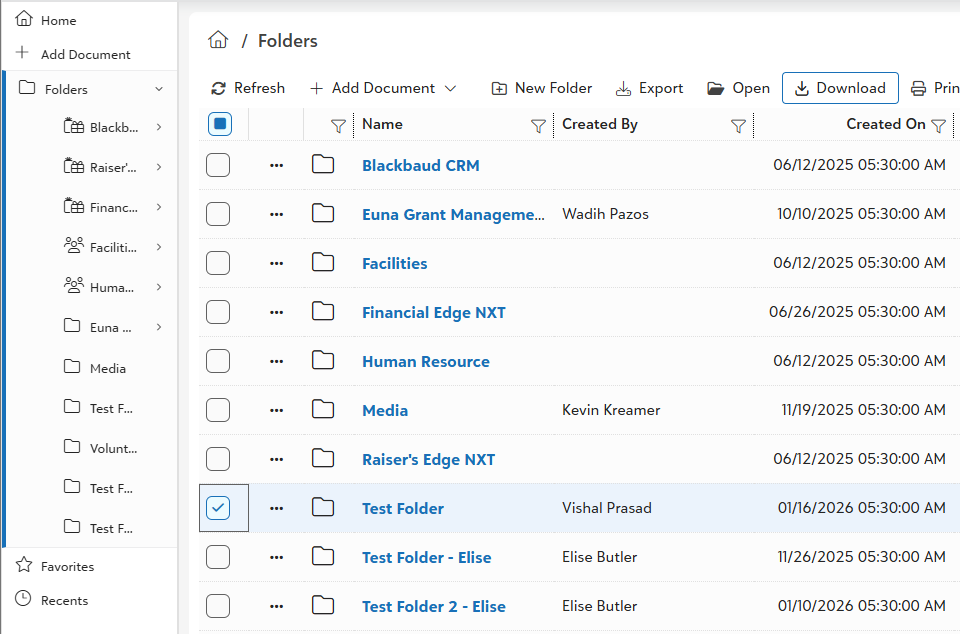Check the Test Folder 2 - Elise checkbox
The height and width of the screenshot is (634, 960).
coord(218,606)
